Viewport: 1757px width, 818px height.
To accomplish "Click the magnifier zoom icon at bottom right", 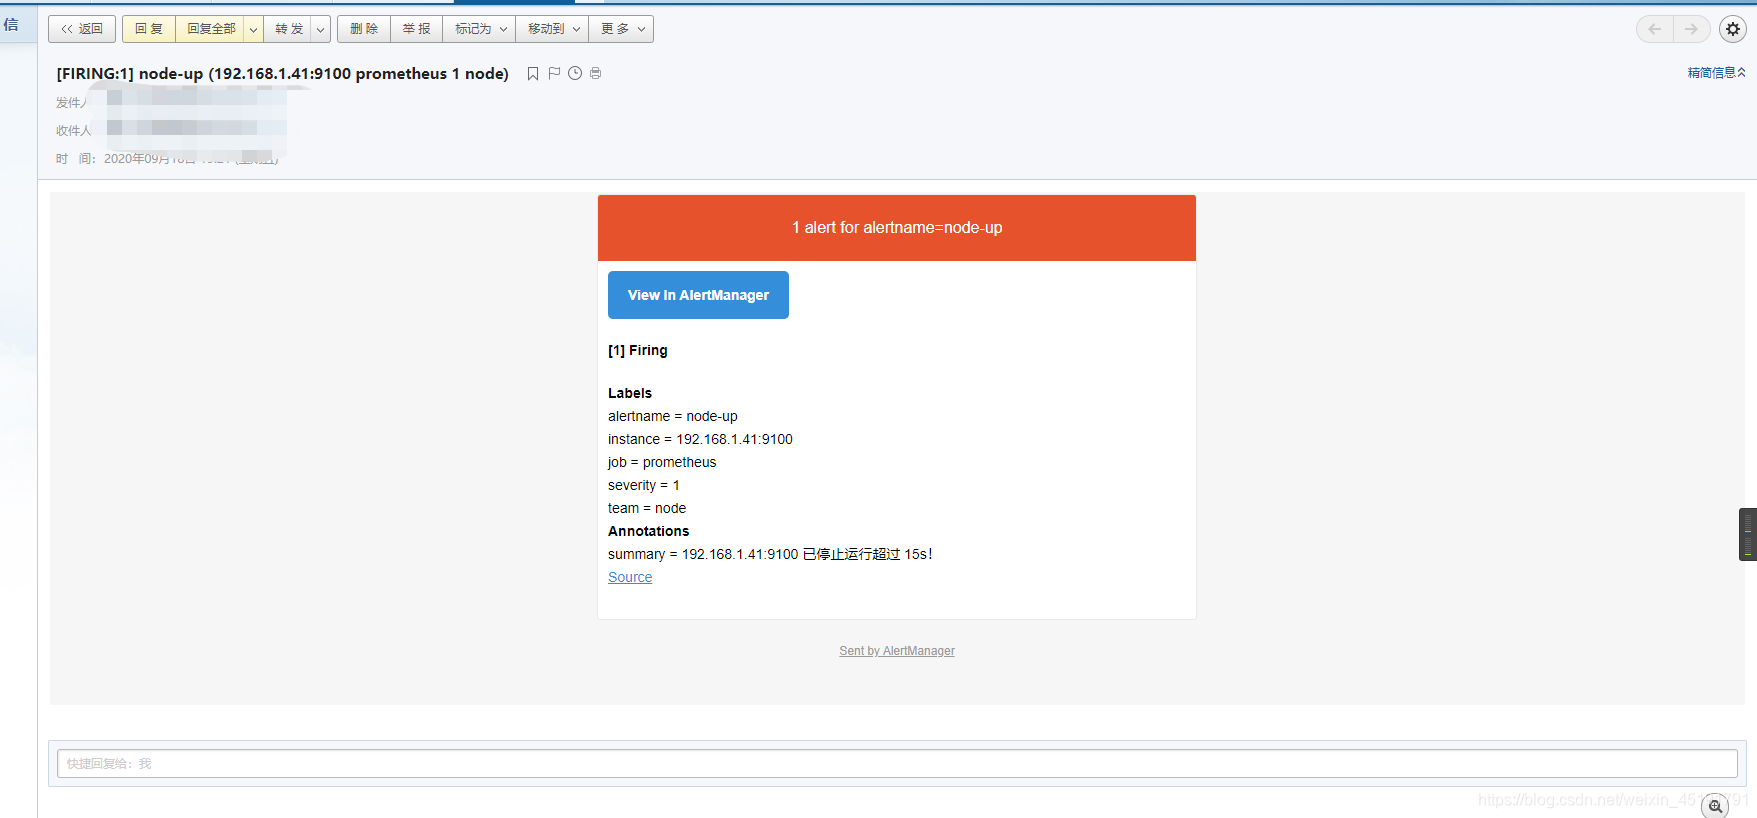I will 1715,806.
